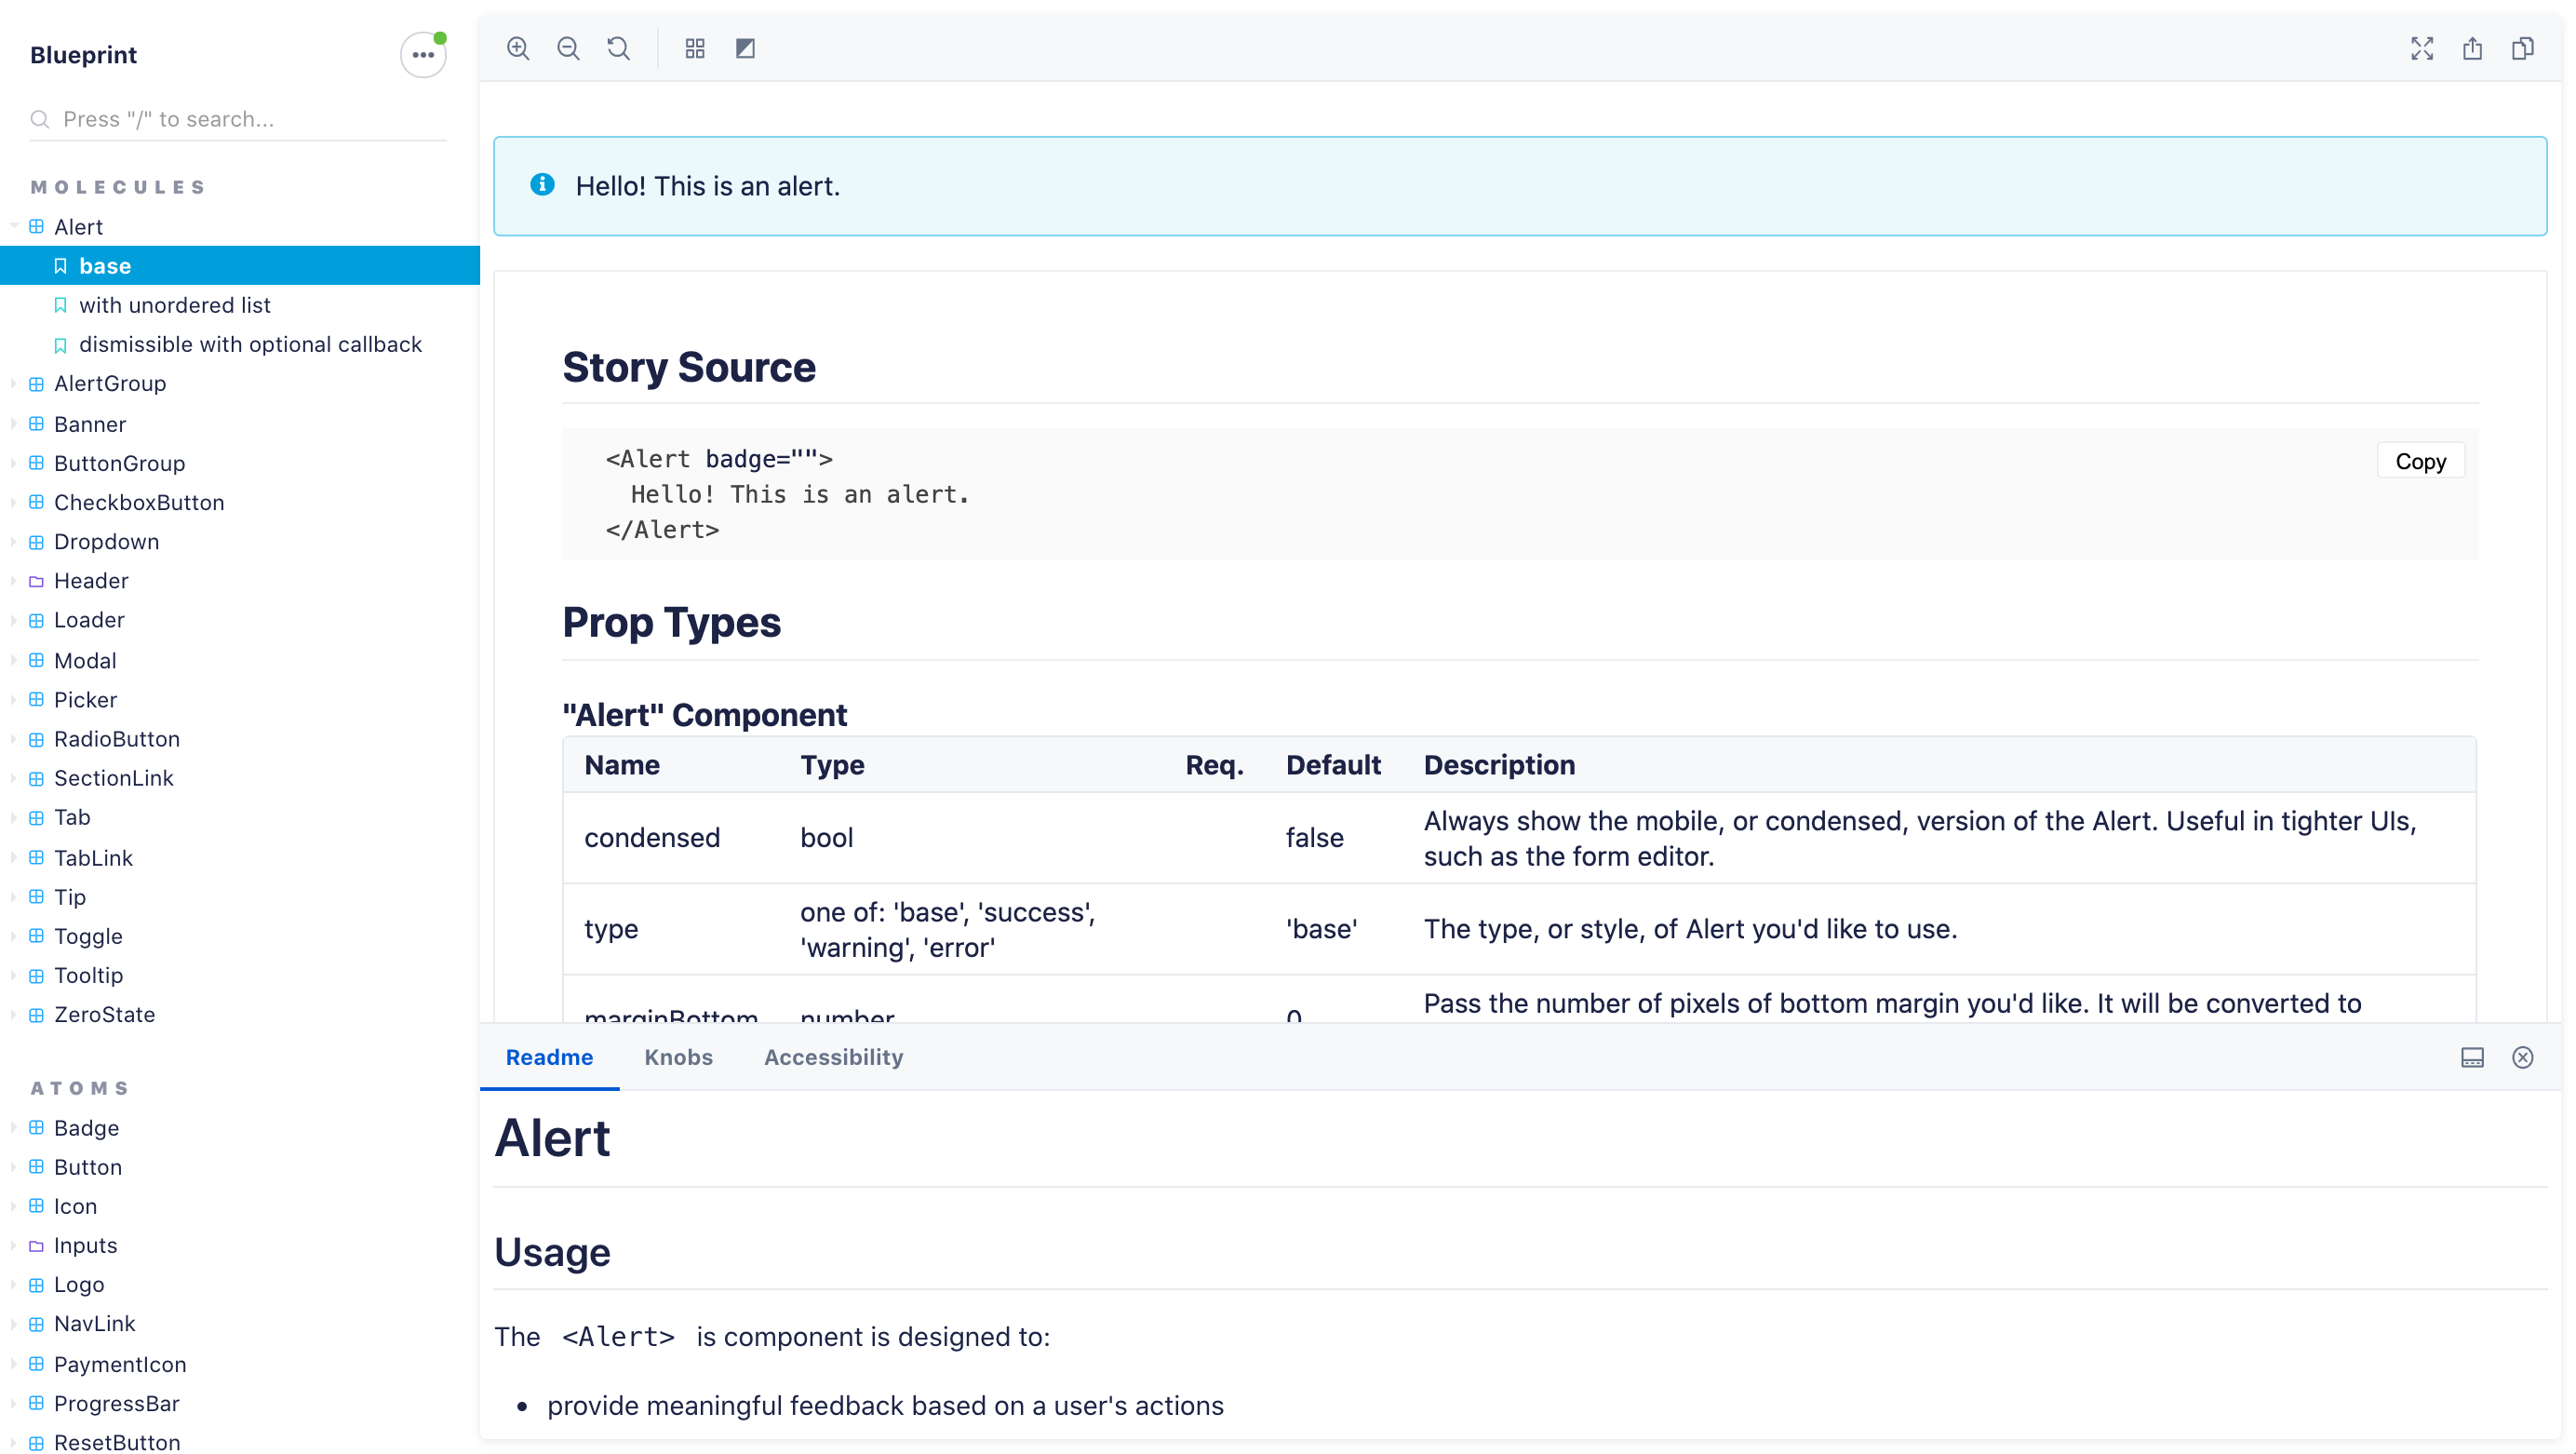
Task: Click the zoom out magnifier icon
Action: click(568, 48)
